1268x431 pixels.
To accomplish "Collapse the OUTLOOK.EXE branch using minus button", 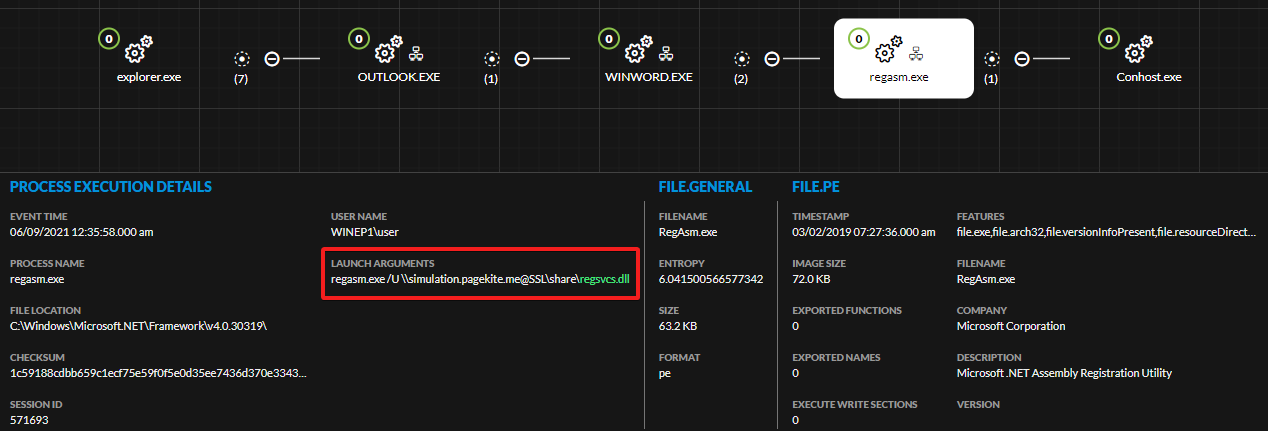I will [521, 59].
